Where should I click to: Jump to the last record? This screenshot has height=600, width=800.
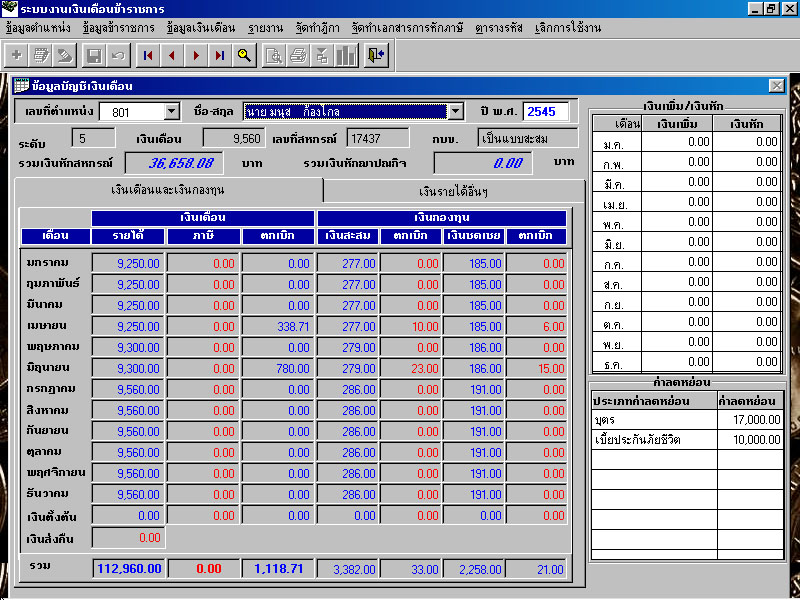coord(220,55)
